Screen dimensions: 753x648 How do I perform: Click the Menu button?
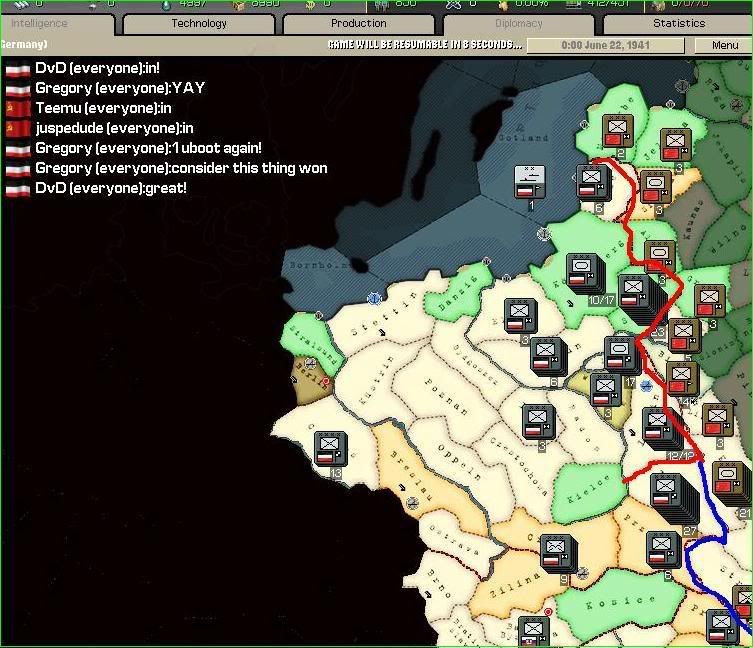point(725,45)
